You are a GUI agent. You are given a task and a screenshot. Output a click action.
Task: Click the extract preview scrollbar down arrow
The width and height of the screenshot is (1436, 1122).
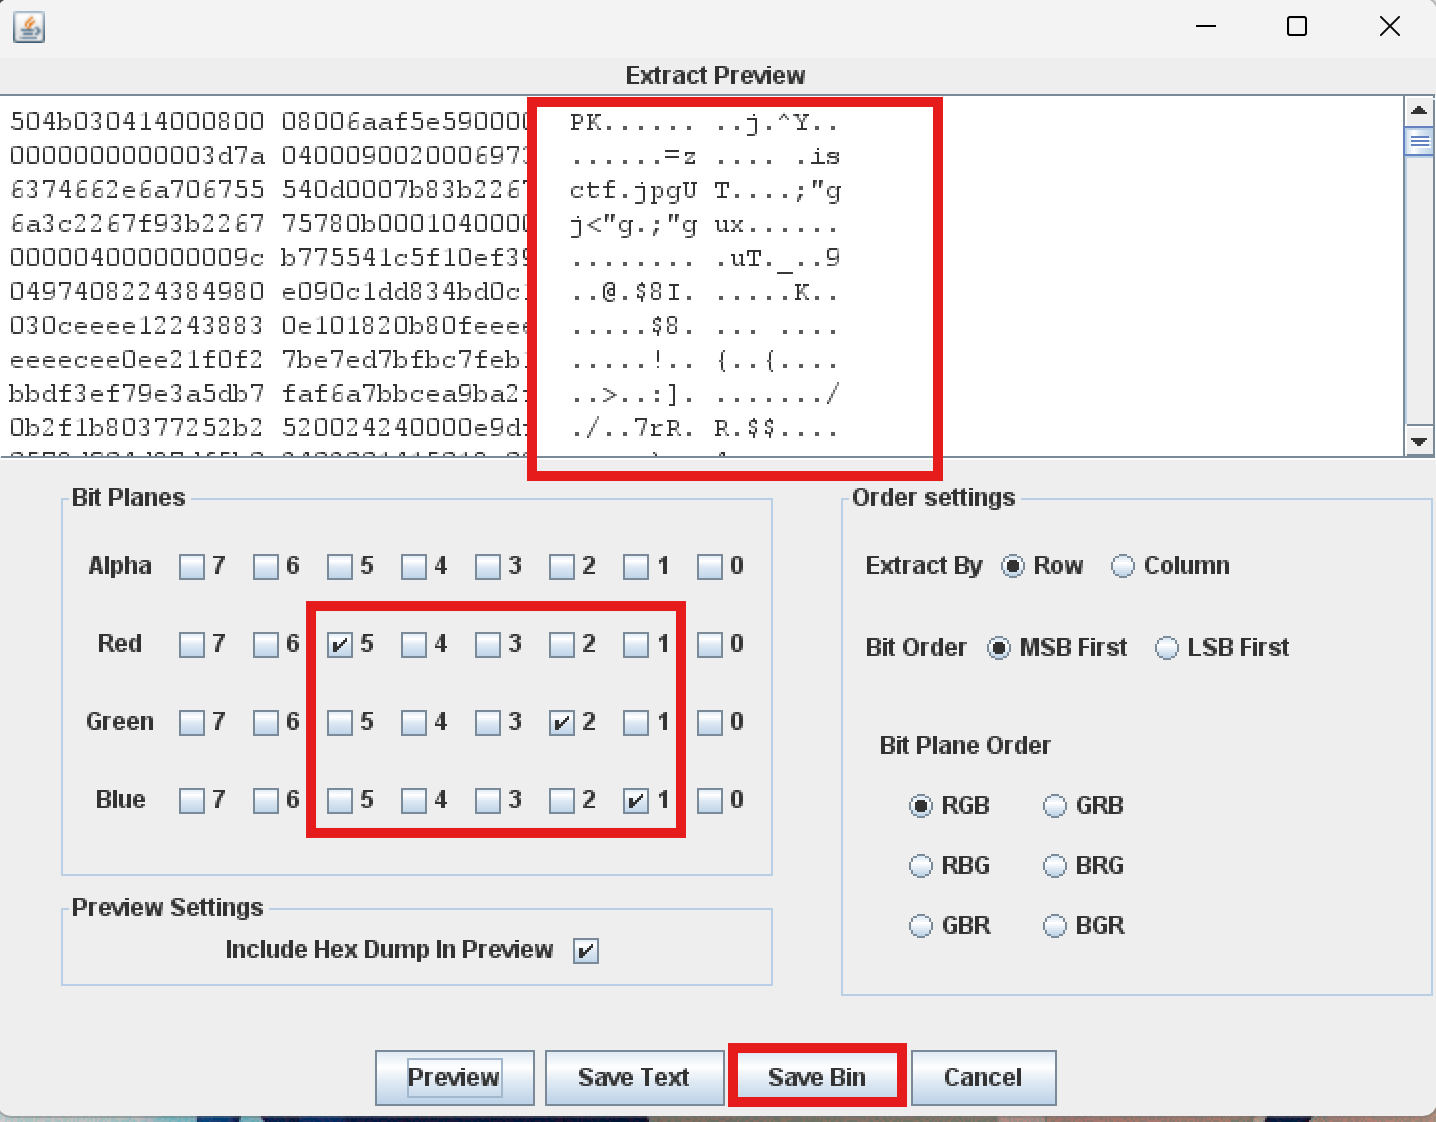[x=1418, y=441]
